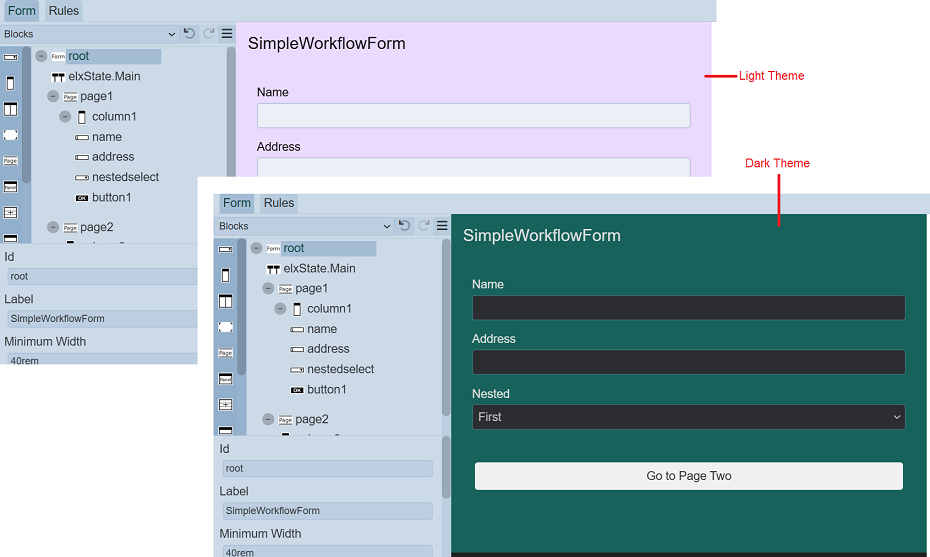Select the Page block icon in the dark theme palette
The image size is (930, 557).
[225, 353]
